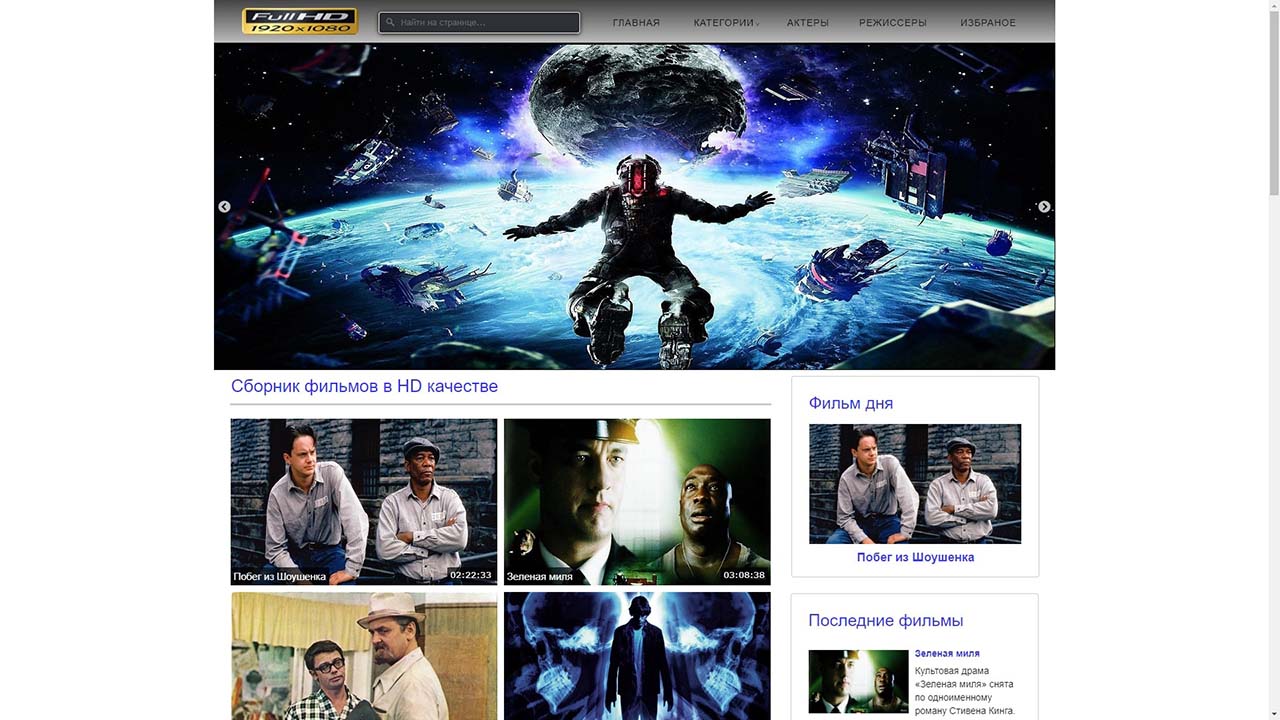Open Зеленая миля thumbnail in film grid
Viewport: 1280px width, 720px height.
[x=637, y=501]
